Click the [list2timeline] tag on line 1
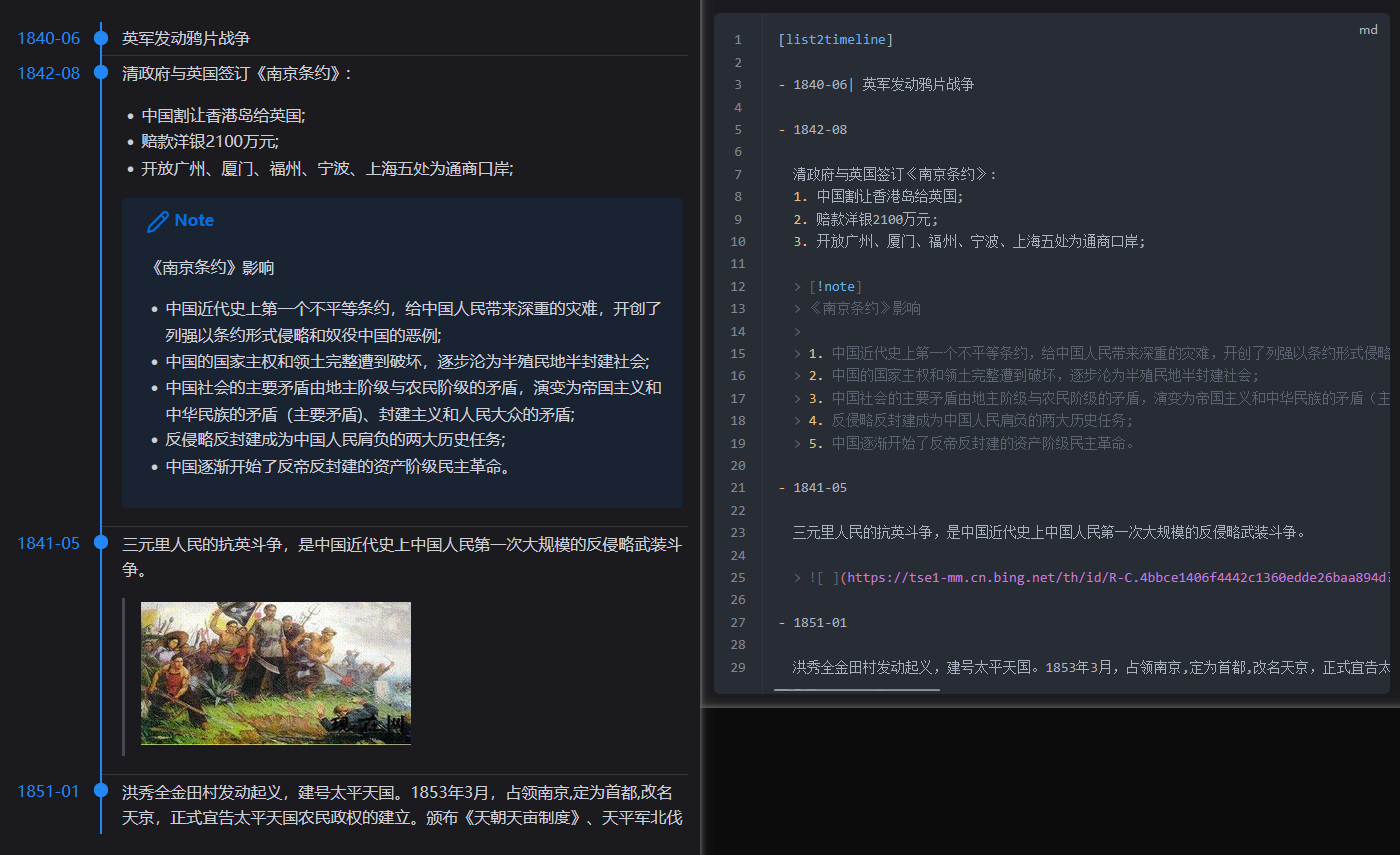This screenshot has width=1400, height=855. pos(835,40)
